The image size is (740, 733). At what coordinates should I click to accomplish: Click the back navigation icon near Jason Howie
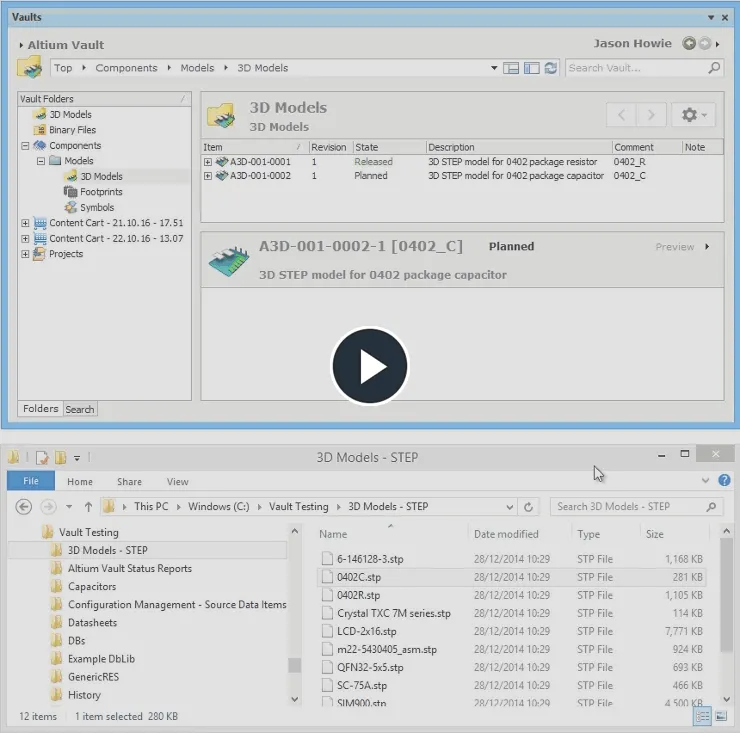click(689, 43)
